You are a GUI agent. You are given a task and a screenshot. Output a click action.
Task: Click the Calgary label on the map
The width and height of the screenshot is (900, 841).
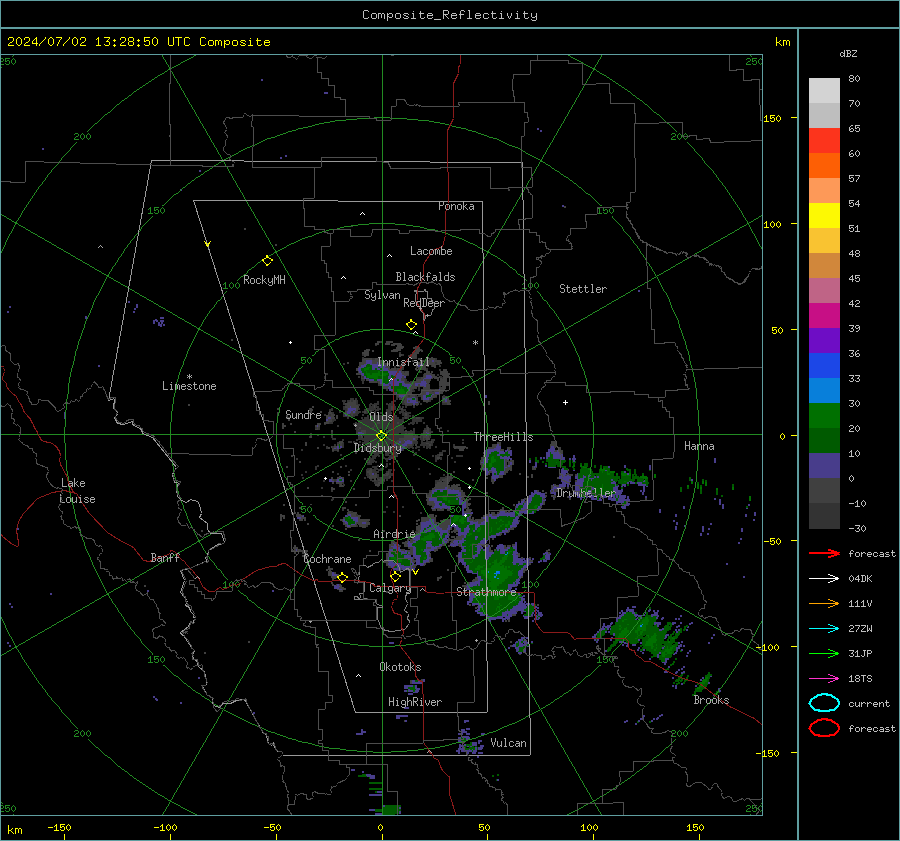390,588
